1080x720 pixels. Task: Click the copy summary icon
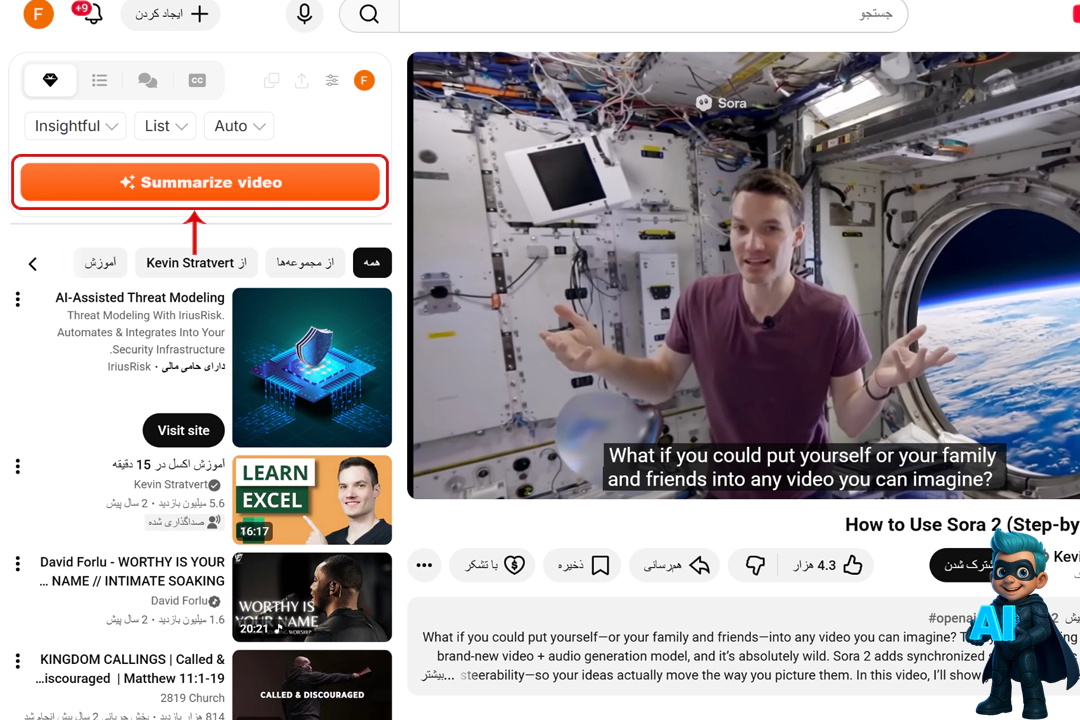pos(271,81)
